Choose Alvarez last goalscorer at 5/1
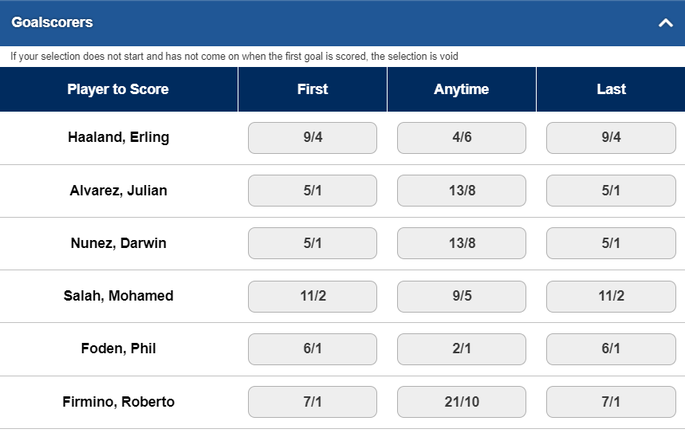 [x=611, y=191]
